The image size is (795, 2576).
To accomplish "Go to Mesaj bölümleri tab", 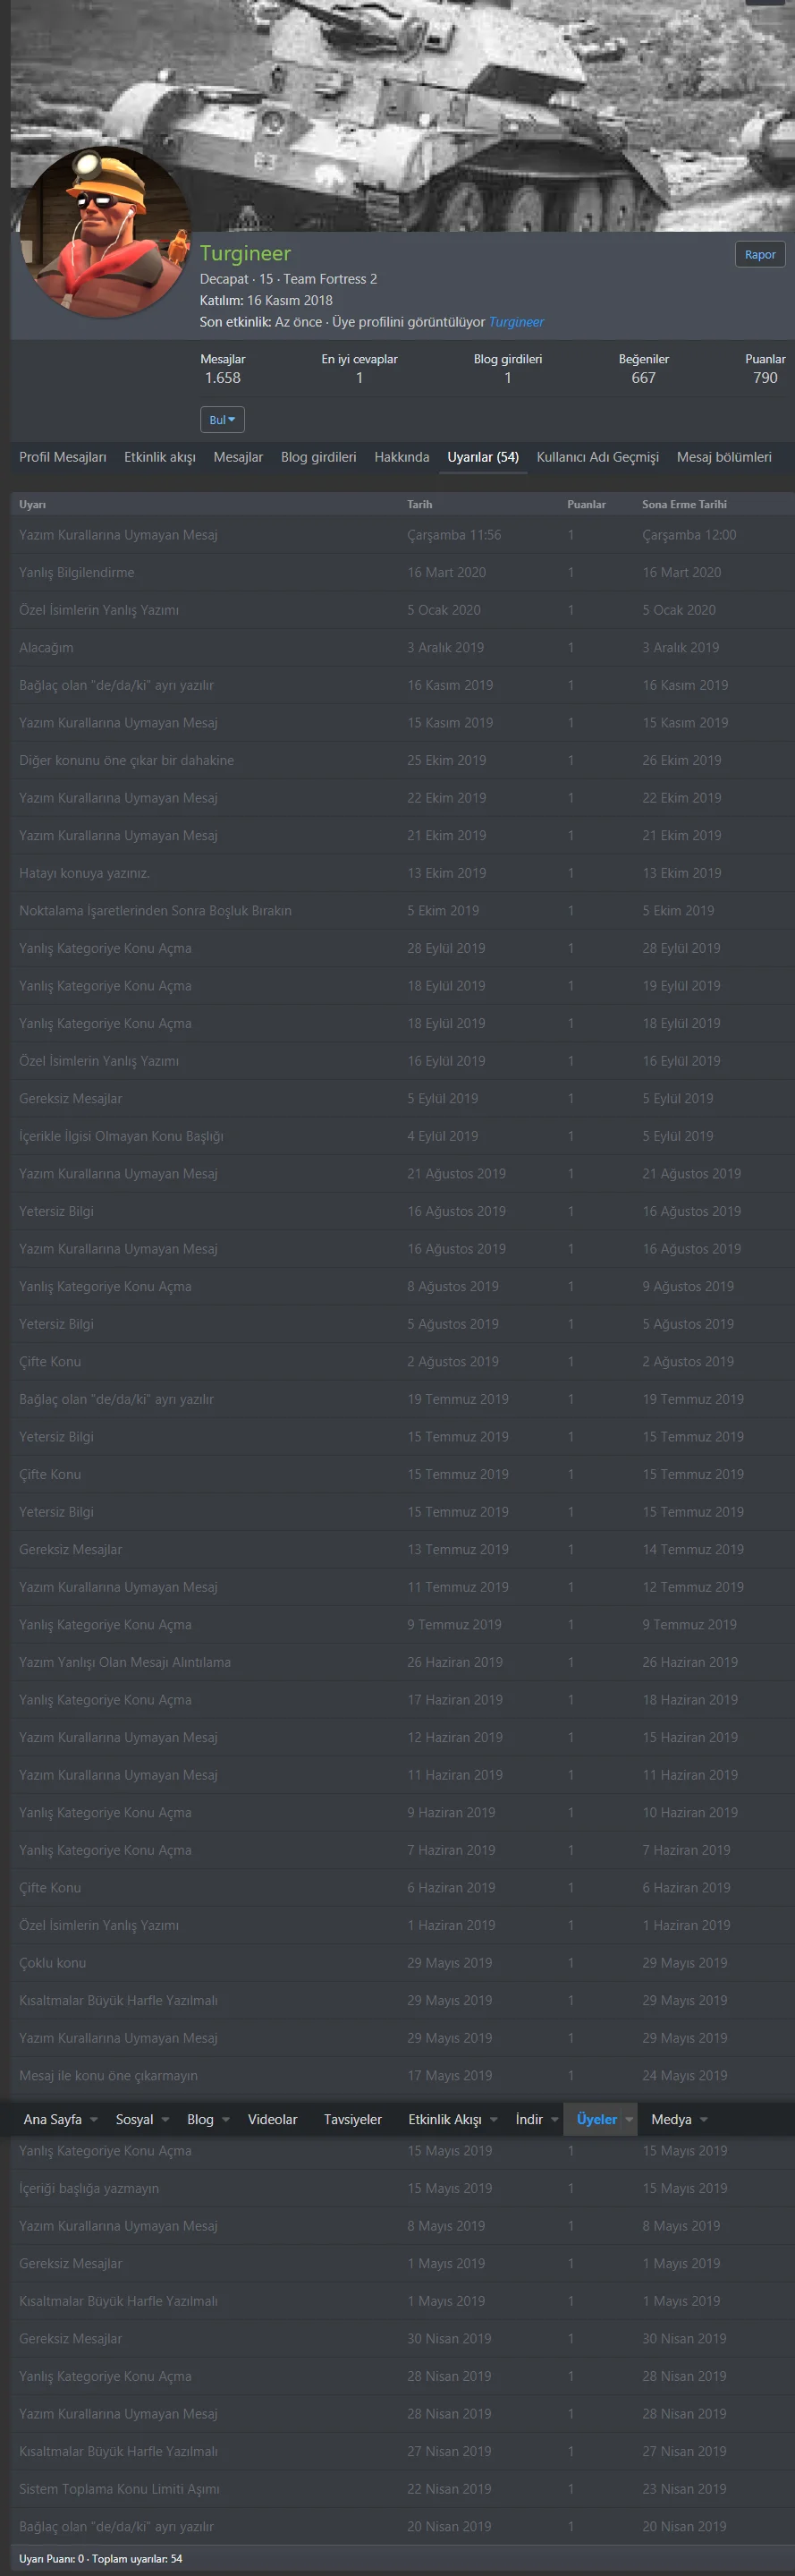I will 724,457.
